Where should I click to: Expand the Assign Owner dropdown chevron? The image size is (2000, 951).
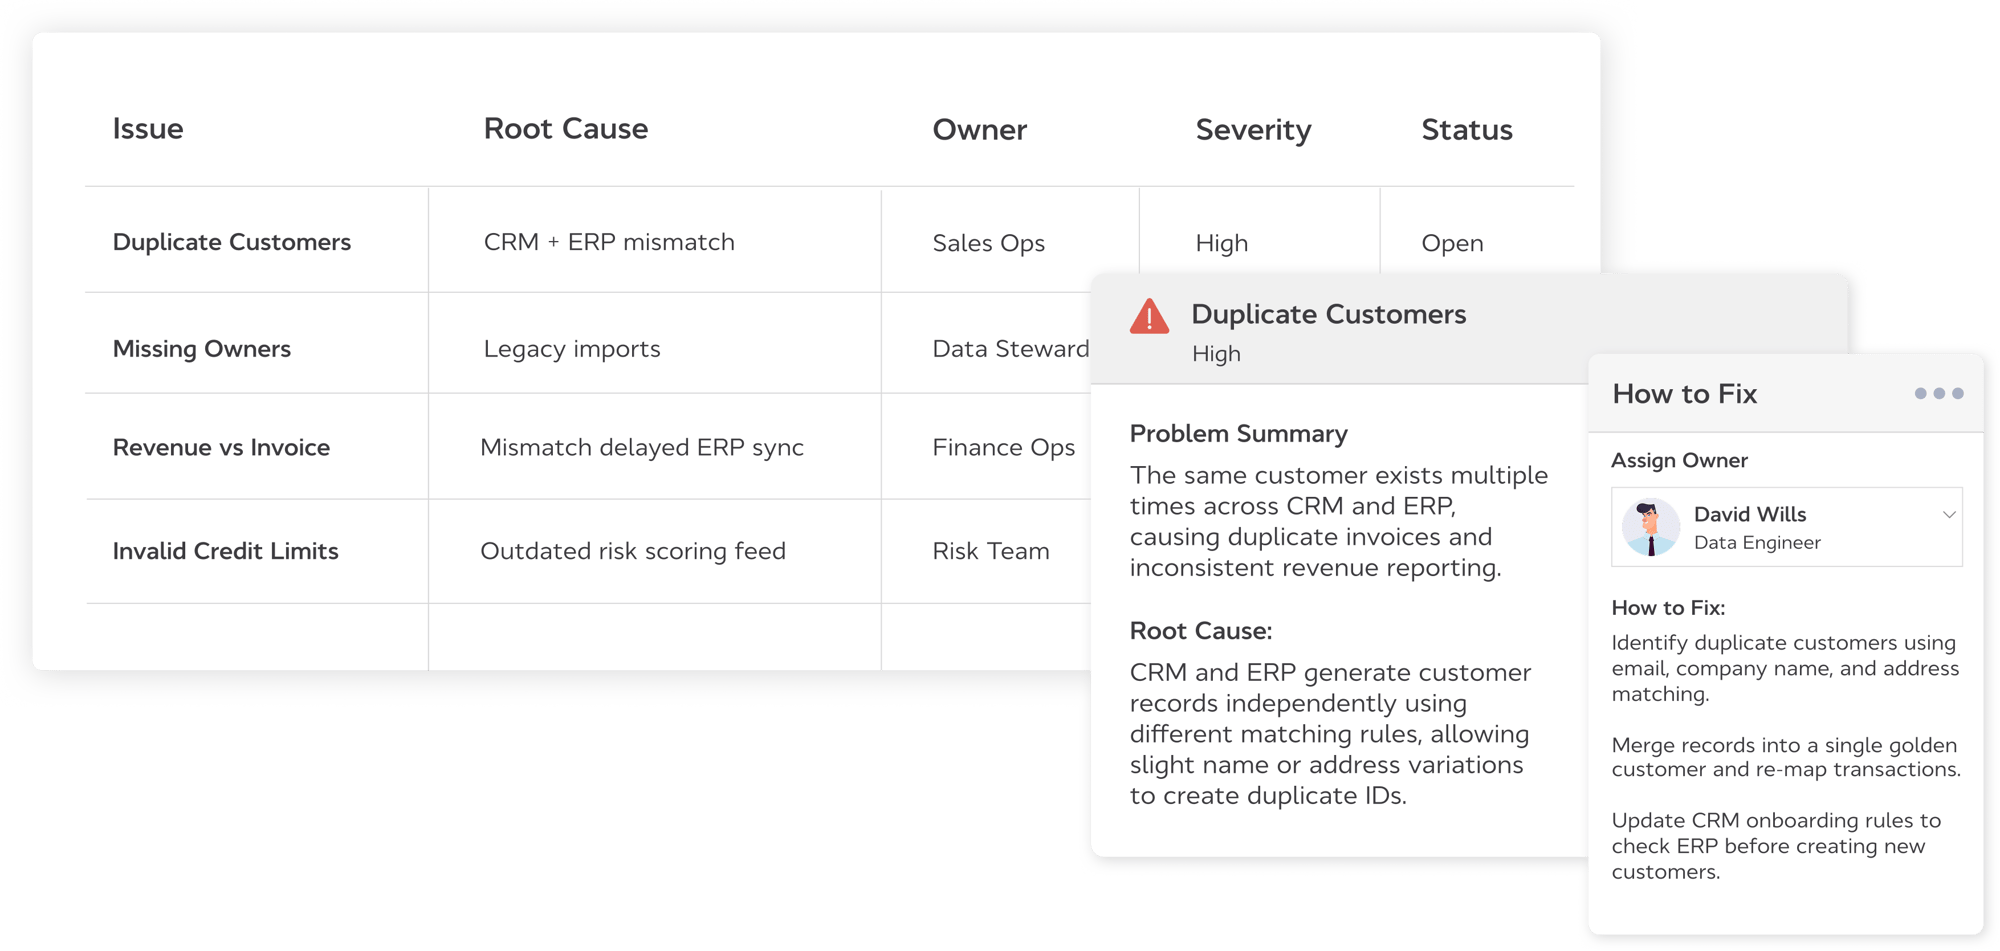(x=1948, y=515)
